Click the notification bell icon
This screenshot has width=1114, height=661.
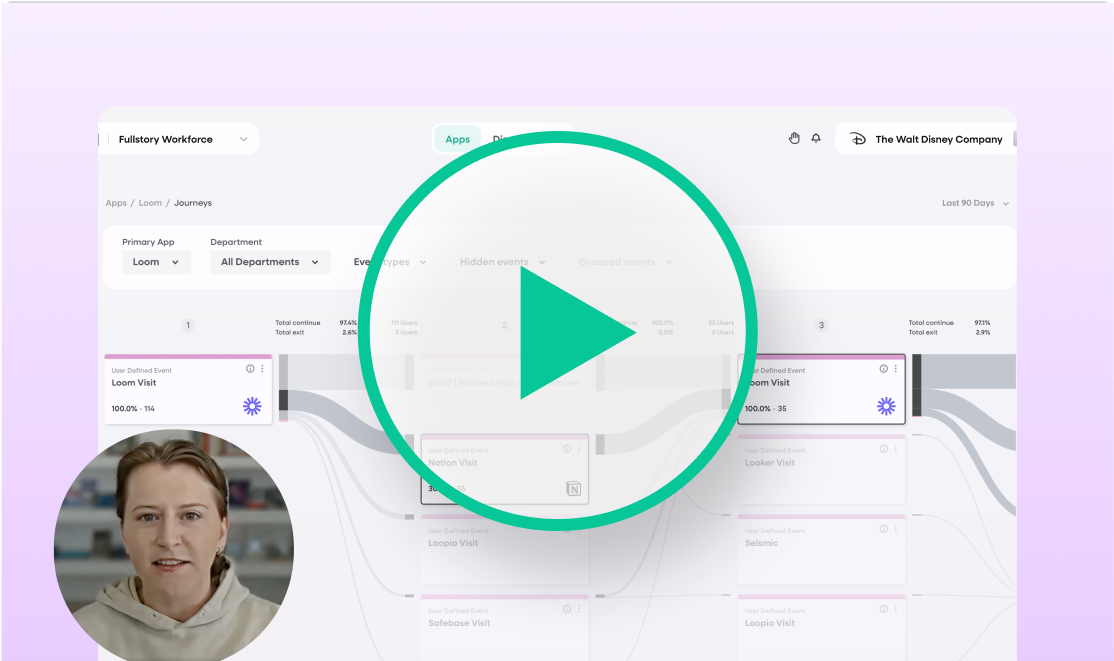[x=815, y=138]
